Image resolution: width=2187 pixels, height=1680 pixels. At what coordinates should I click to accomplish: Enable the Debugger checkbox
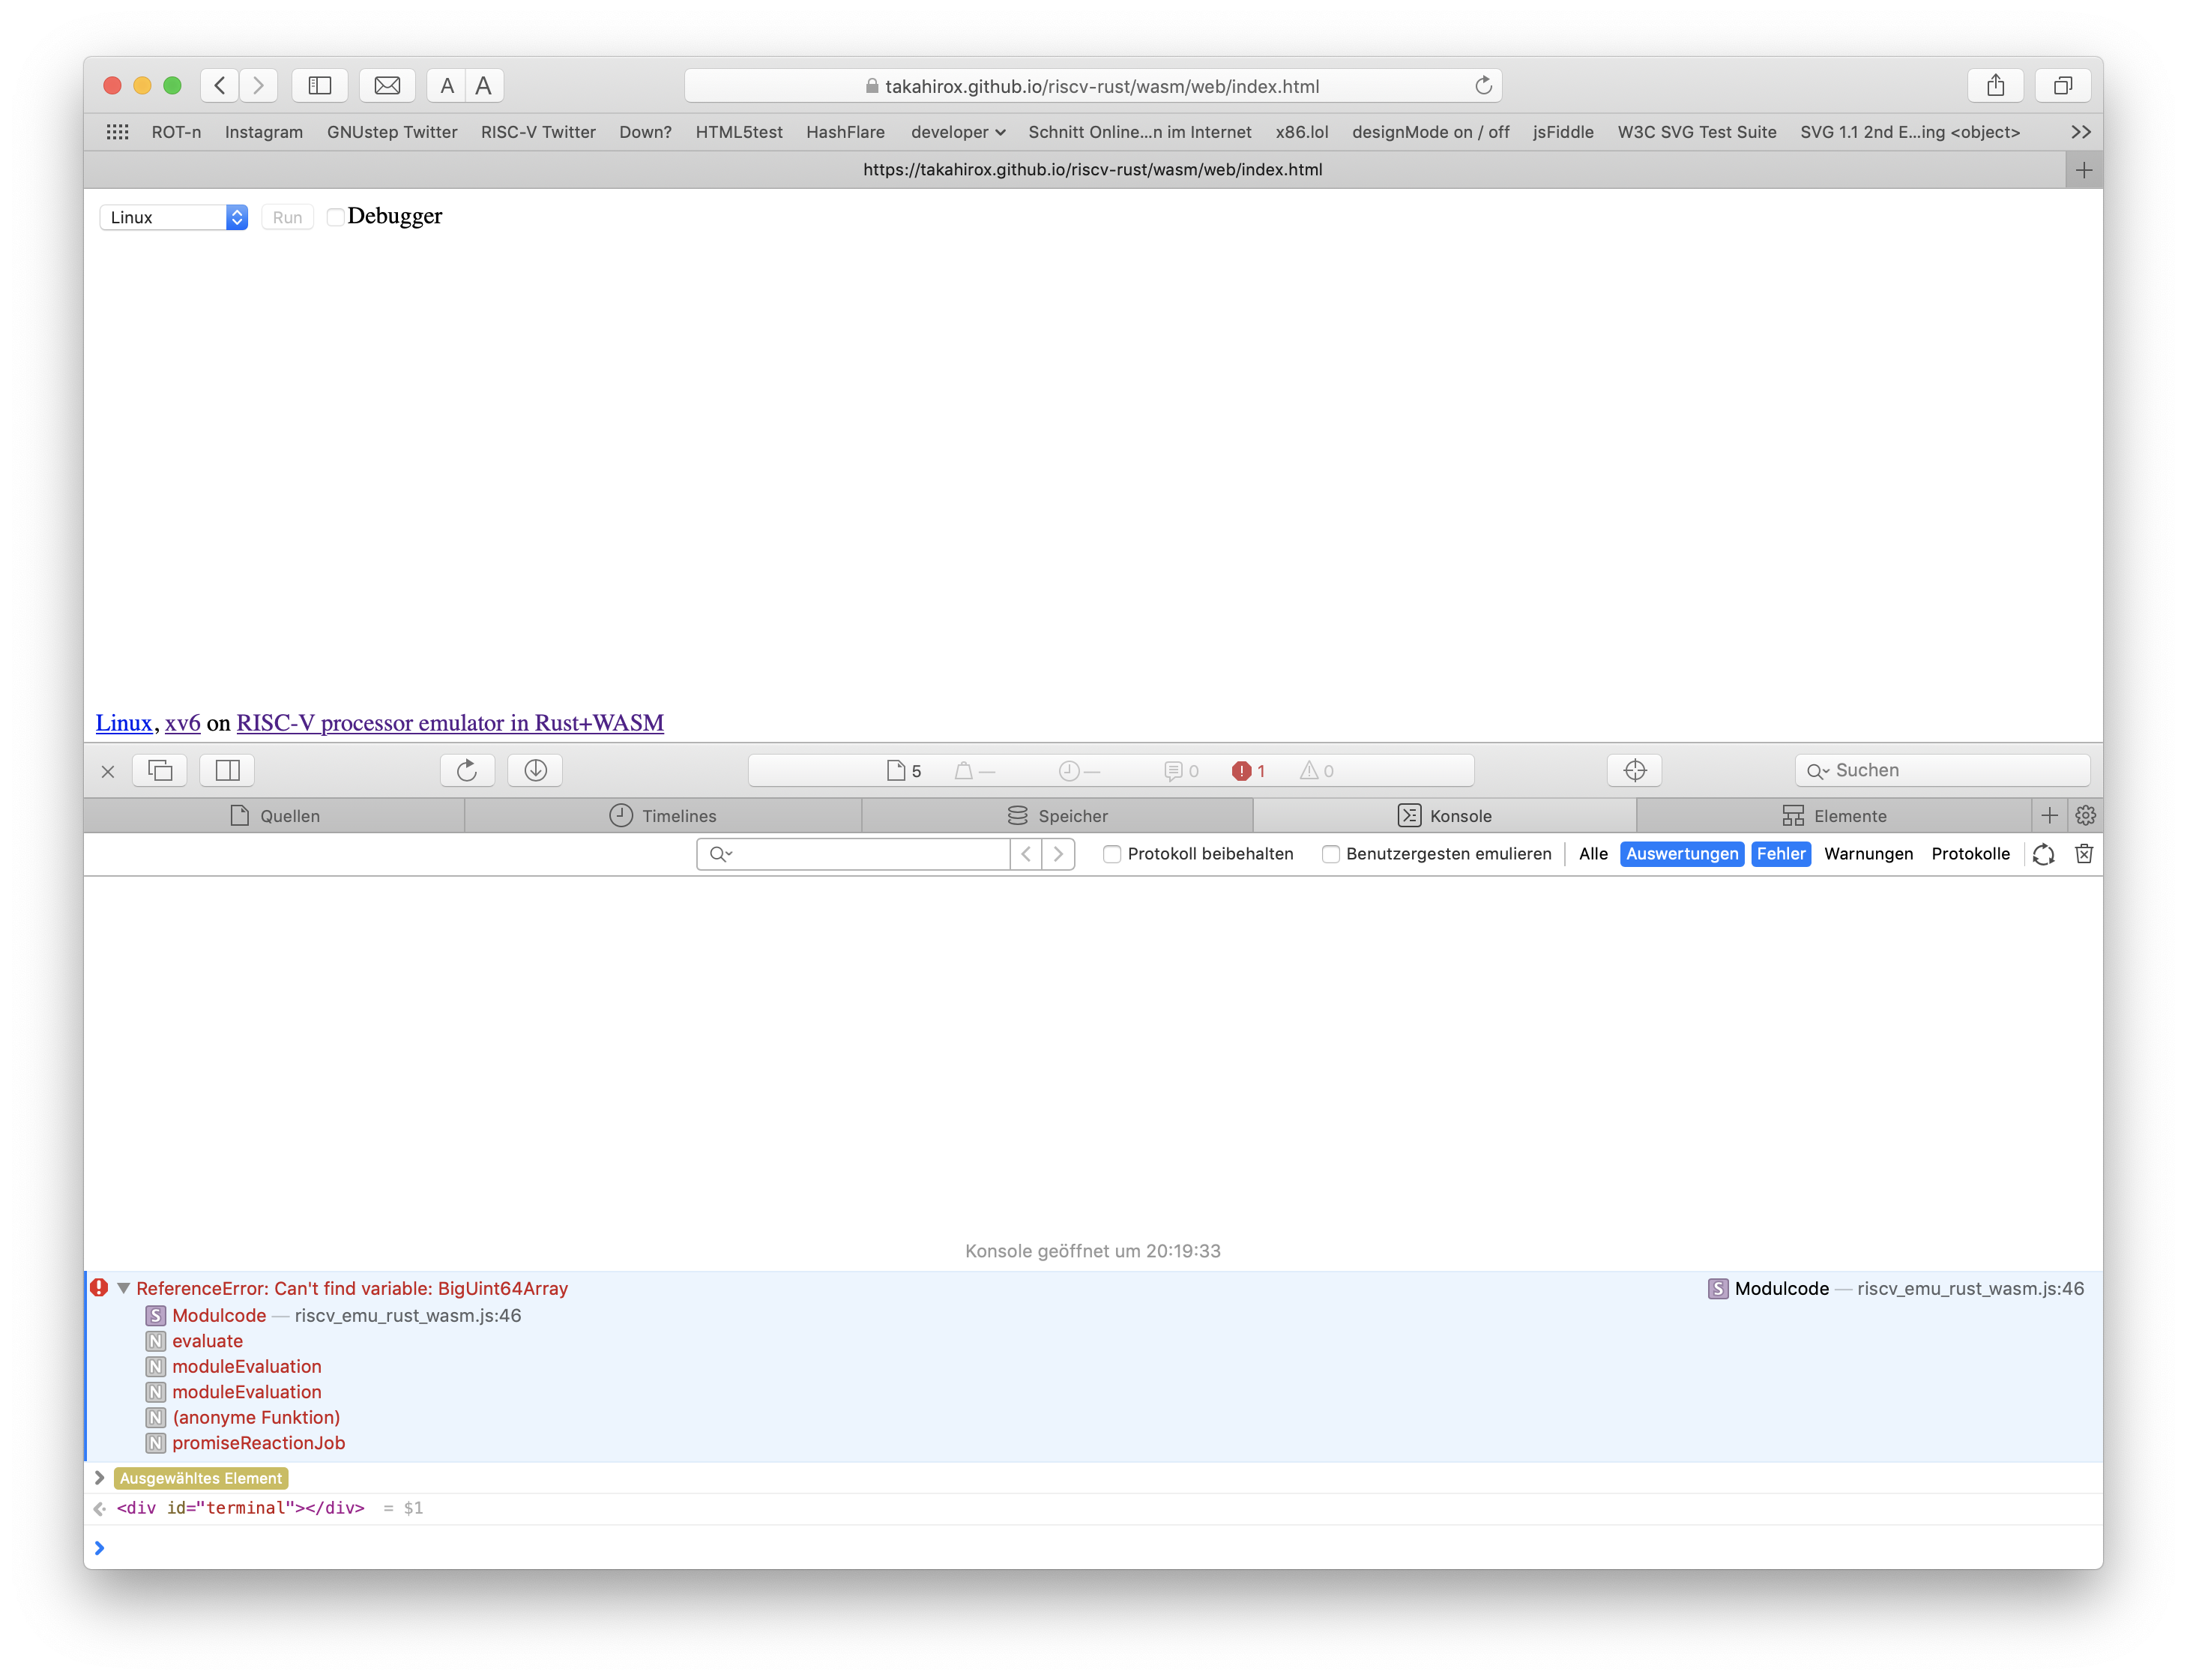335,217
